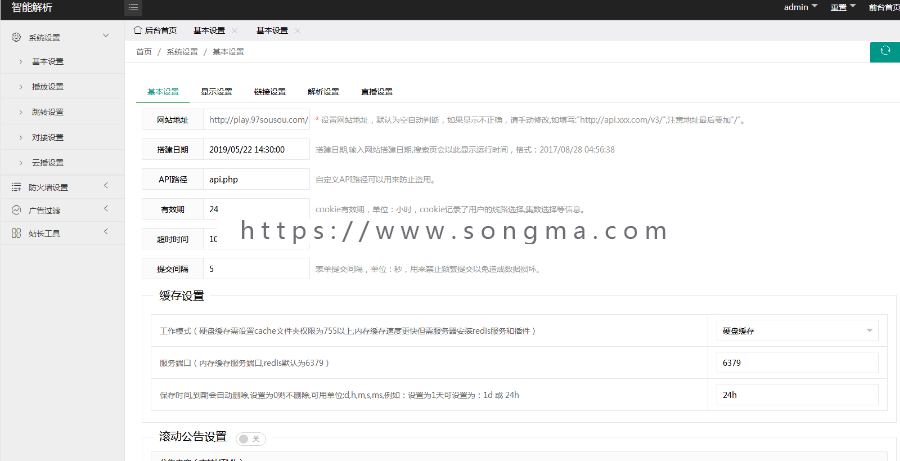Screen dimensions: 900x461
Task: Click 系统设置 in the breadcrumb
Action: [x=182, y=52]
